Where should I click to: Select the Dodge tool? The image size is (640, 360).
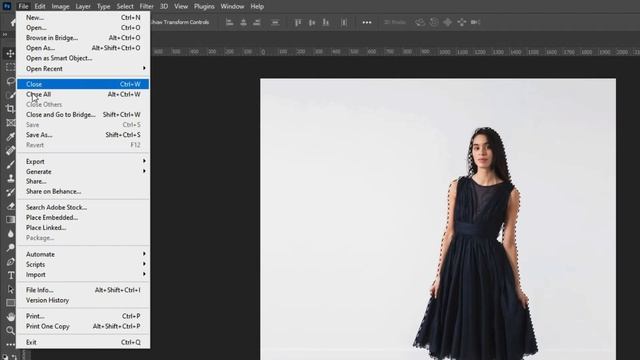[10, 248]
